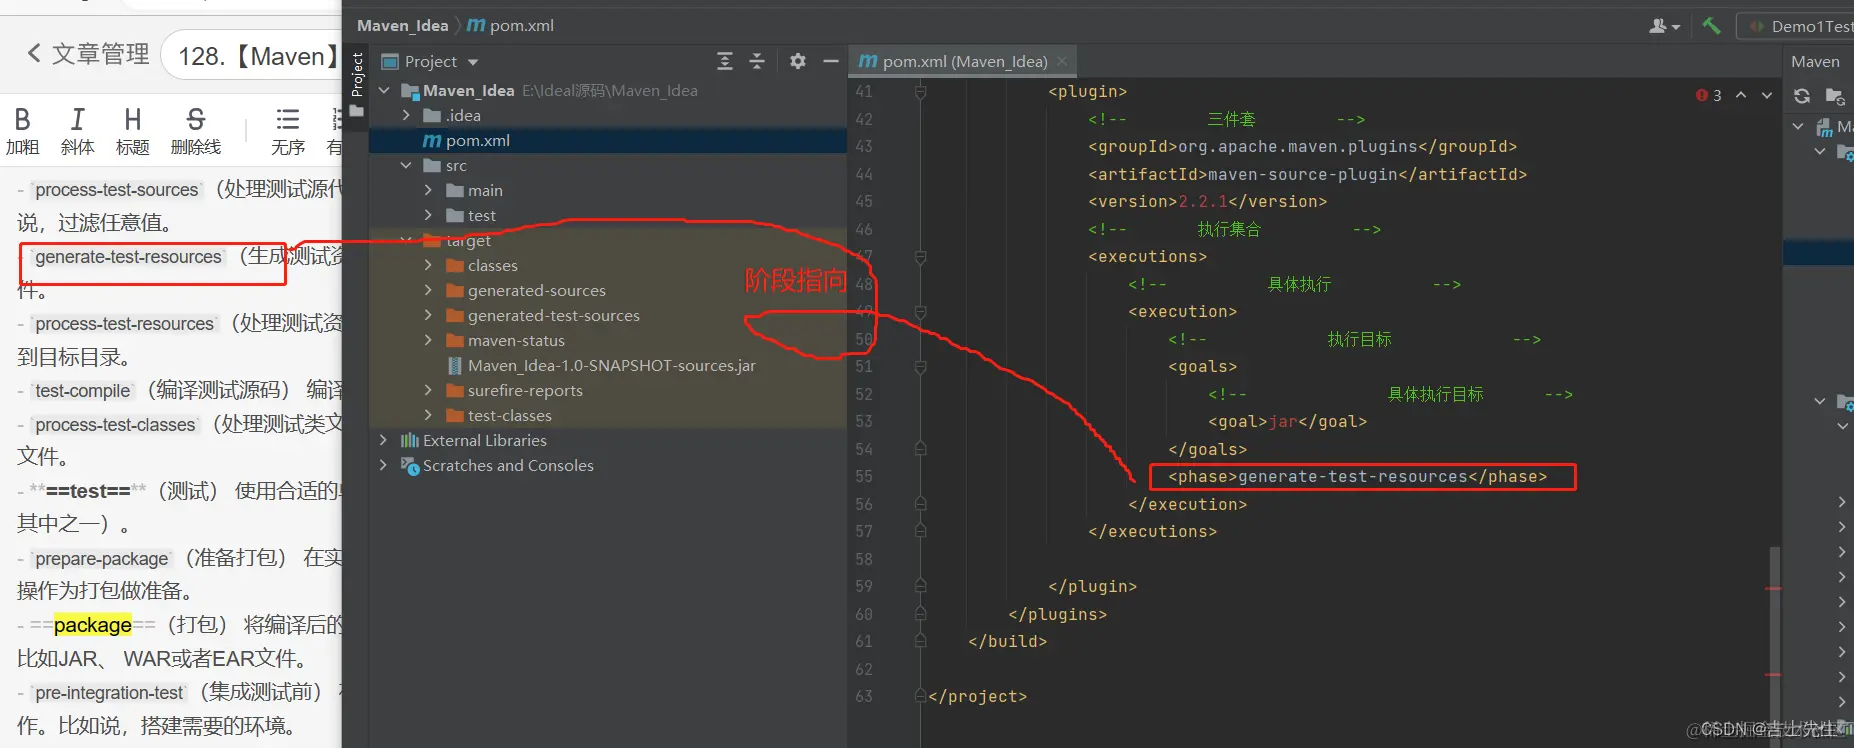Open the Demo1Test run configuration selector

click(1797, 26)
